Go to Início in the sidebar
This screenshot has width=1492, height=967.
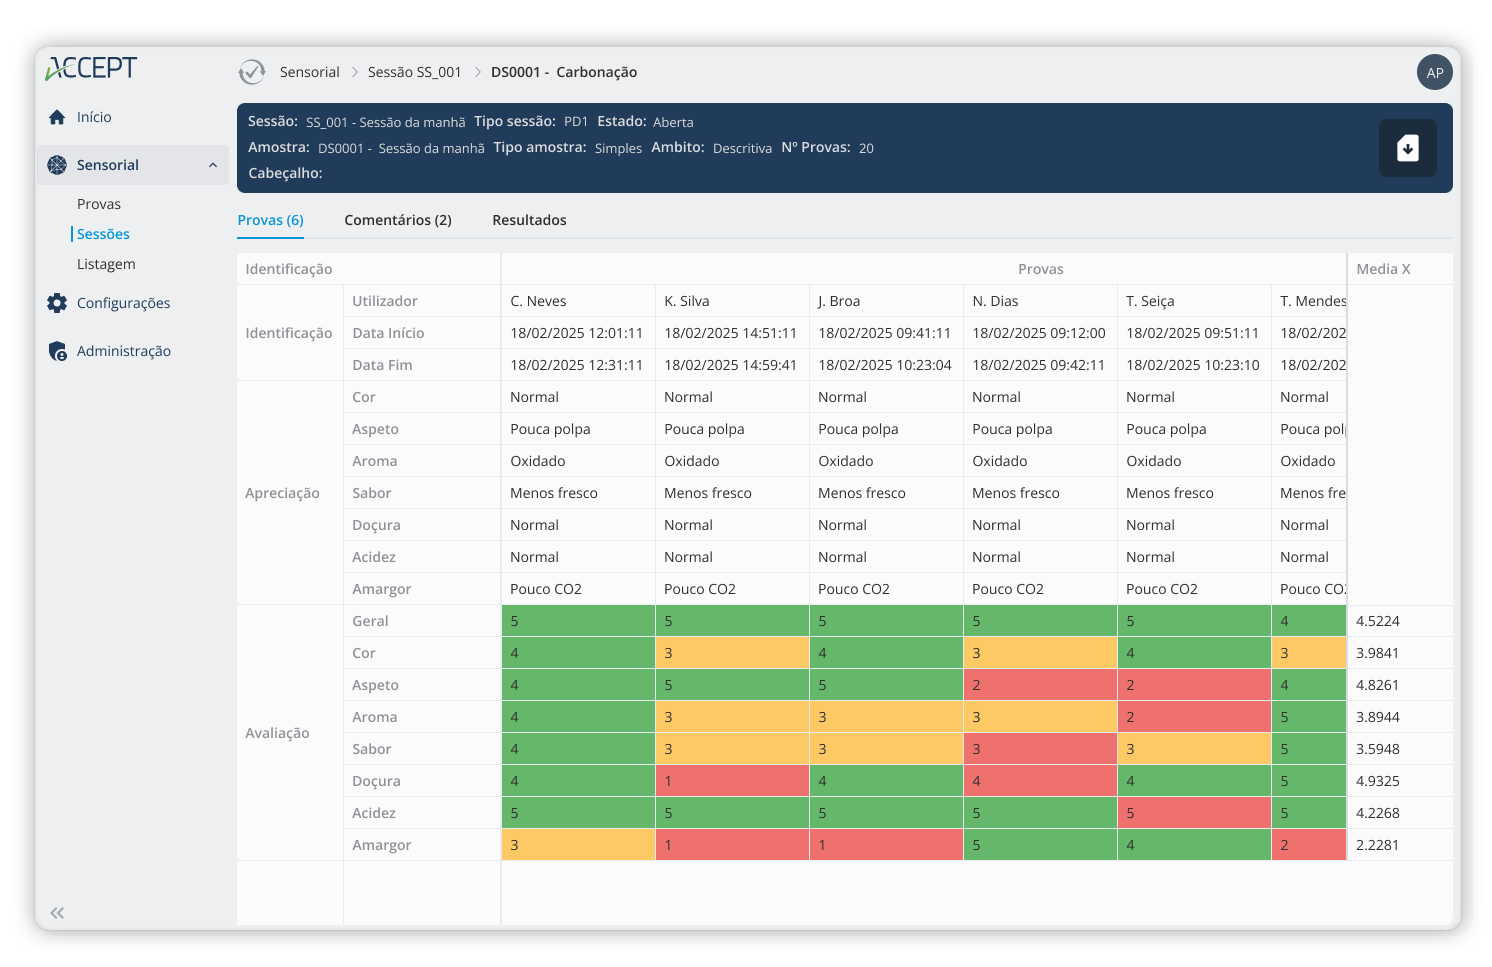pos(94,117)
